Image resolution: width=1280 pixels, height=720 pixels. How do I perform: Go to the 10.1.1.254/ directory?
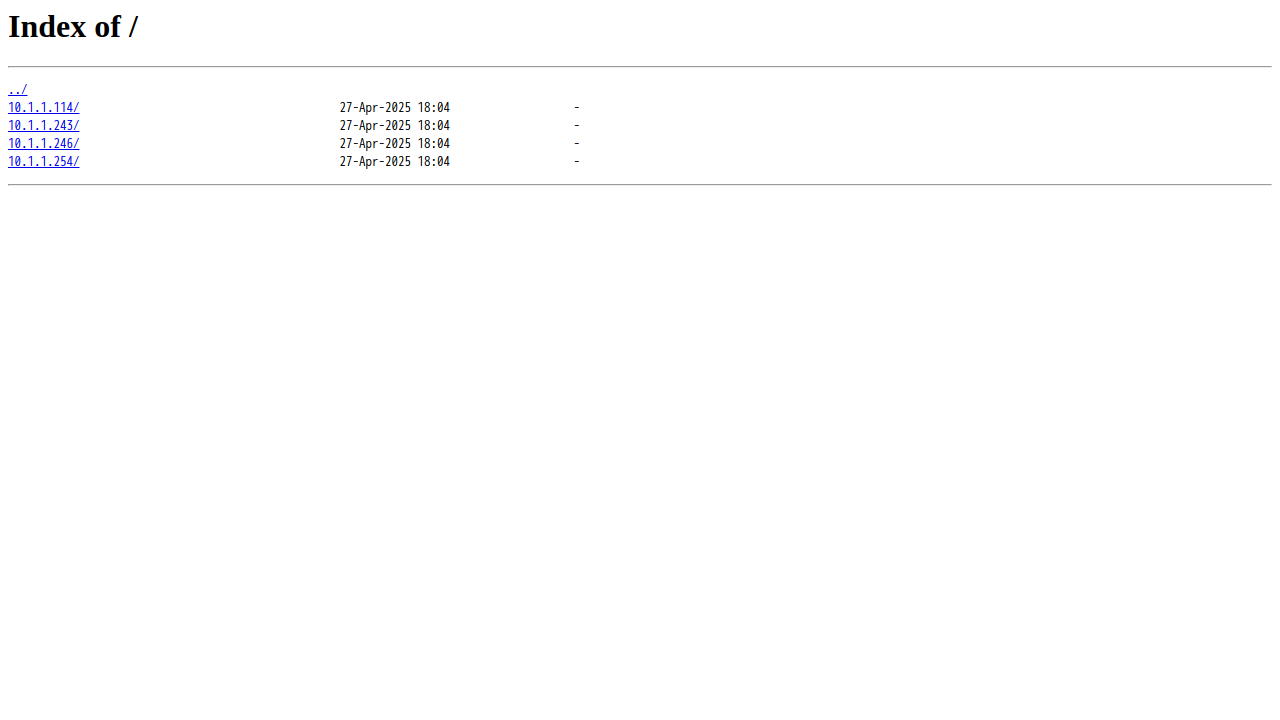(44, 162)
